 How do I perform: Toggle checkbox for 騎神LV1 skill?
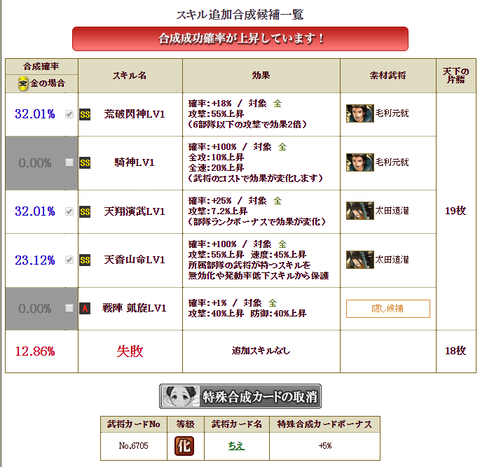(69, 162)
